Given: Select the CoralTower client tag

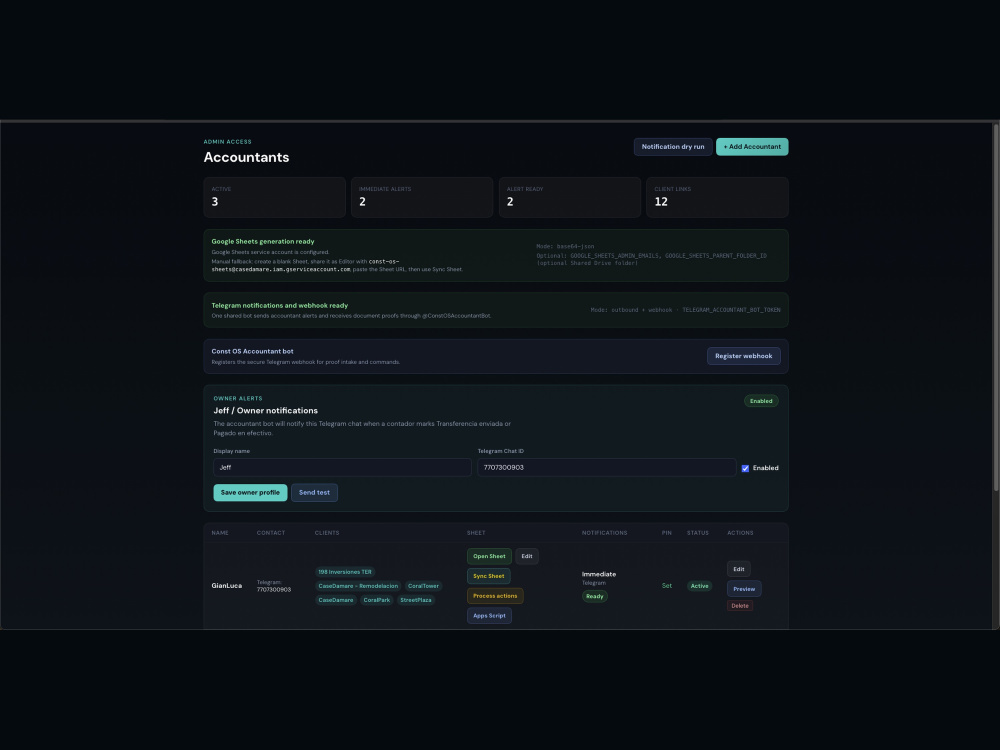Looking at the screenshot, I should click(x=423, y=586).
